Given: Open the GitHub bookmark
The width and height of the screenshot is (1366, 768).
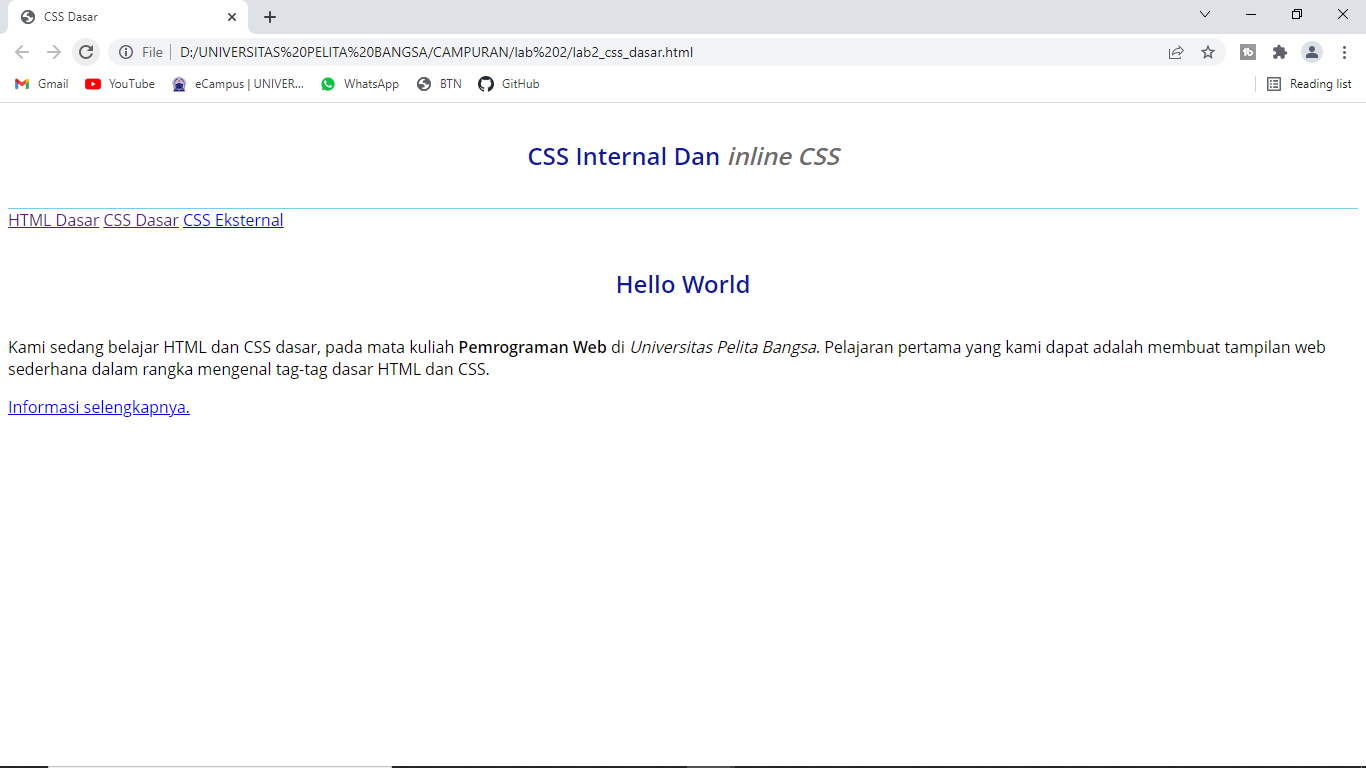Looking at the screenshot, I should 508,84.
